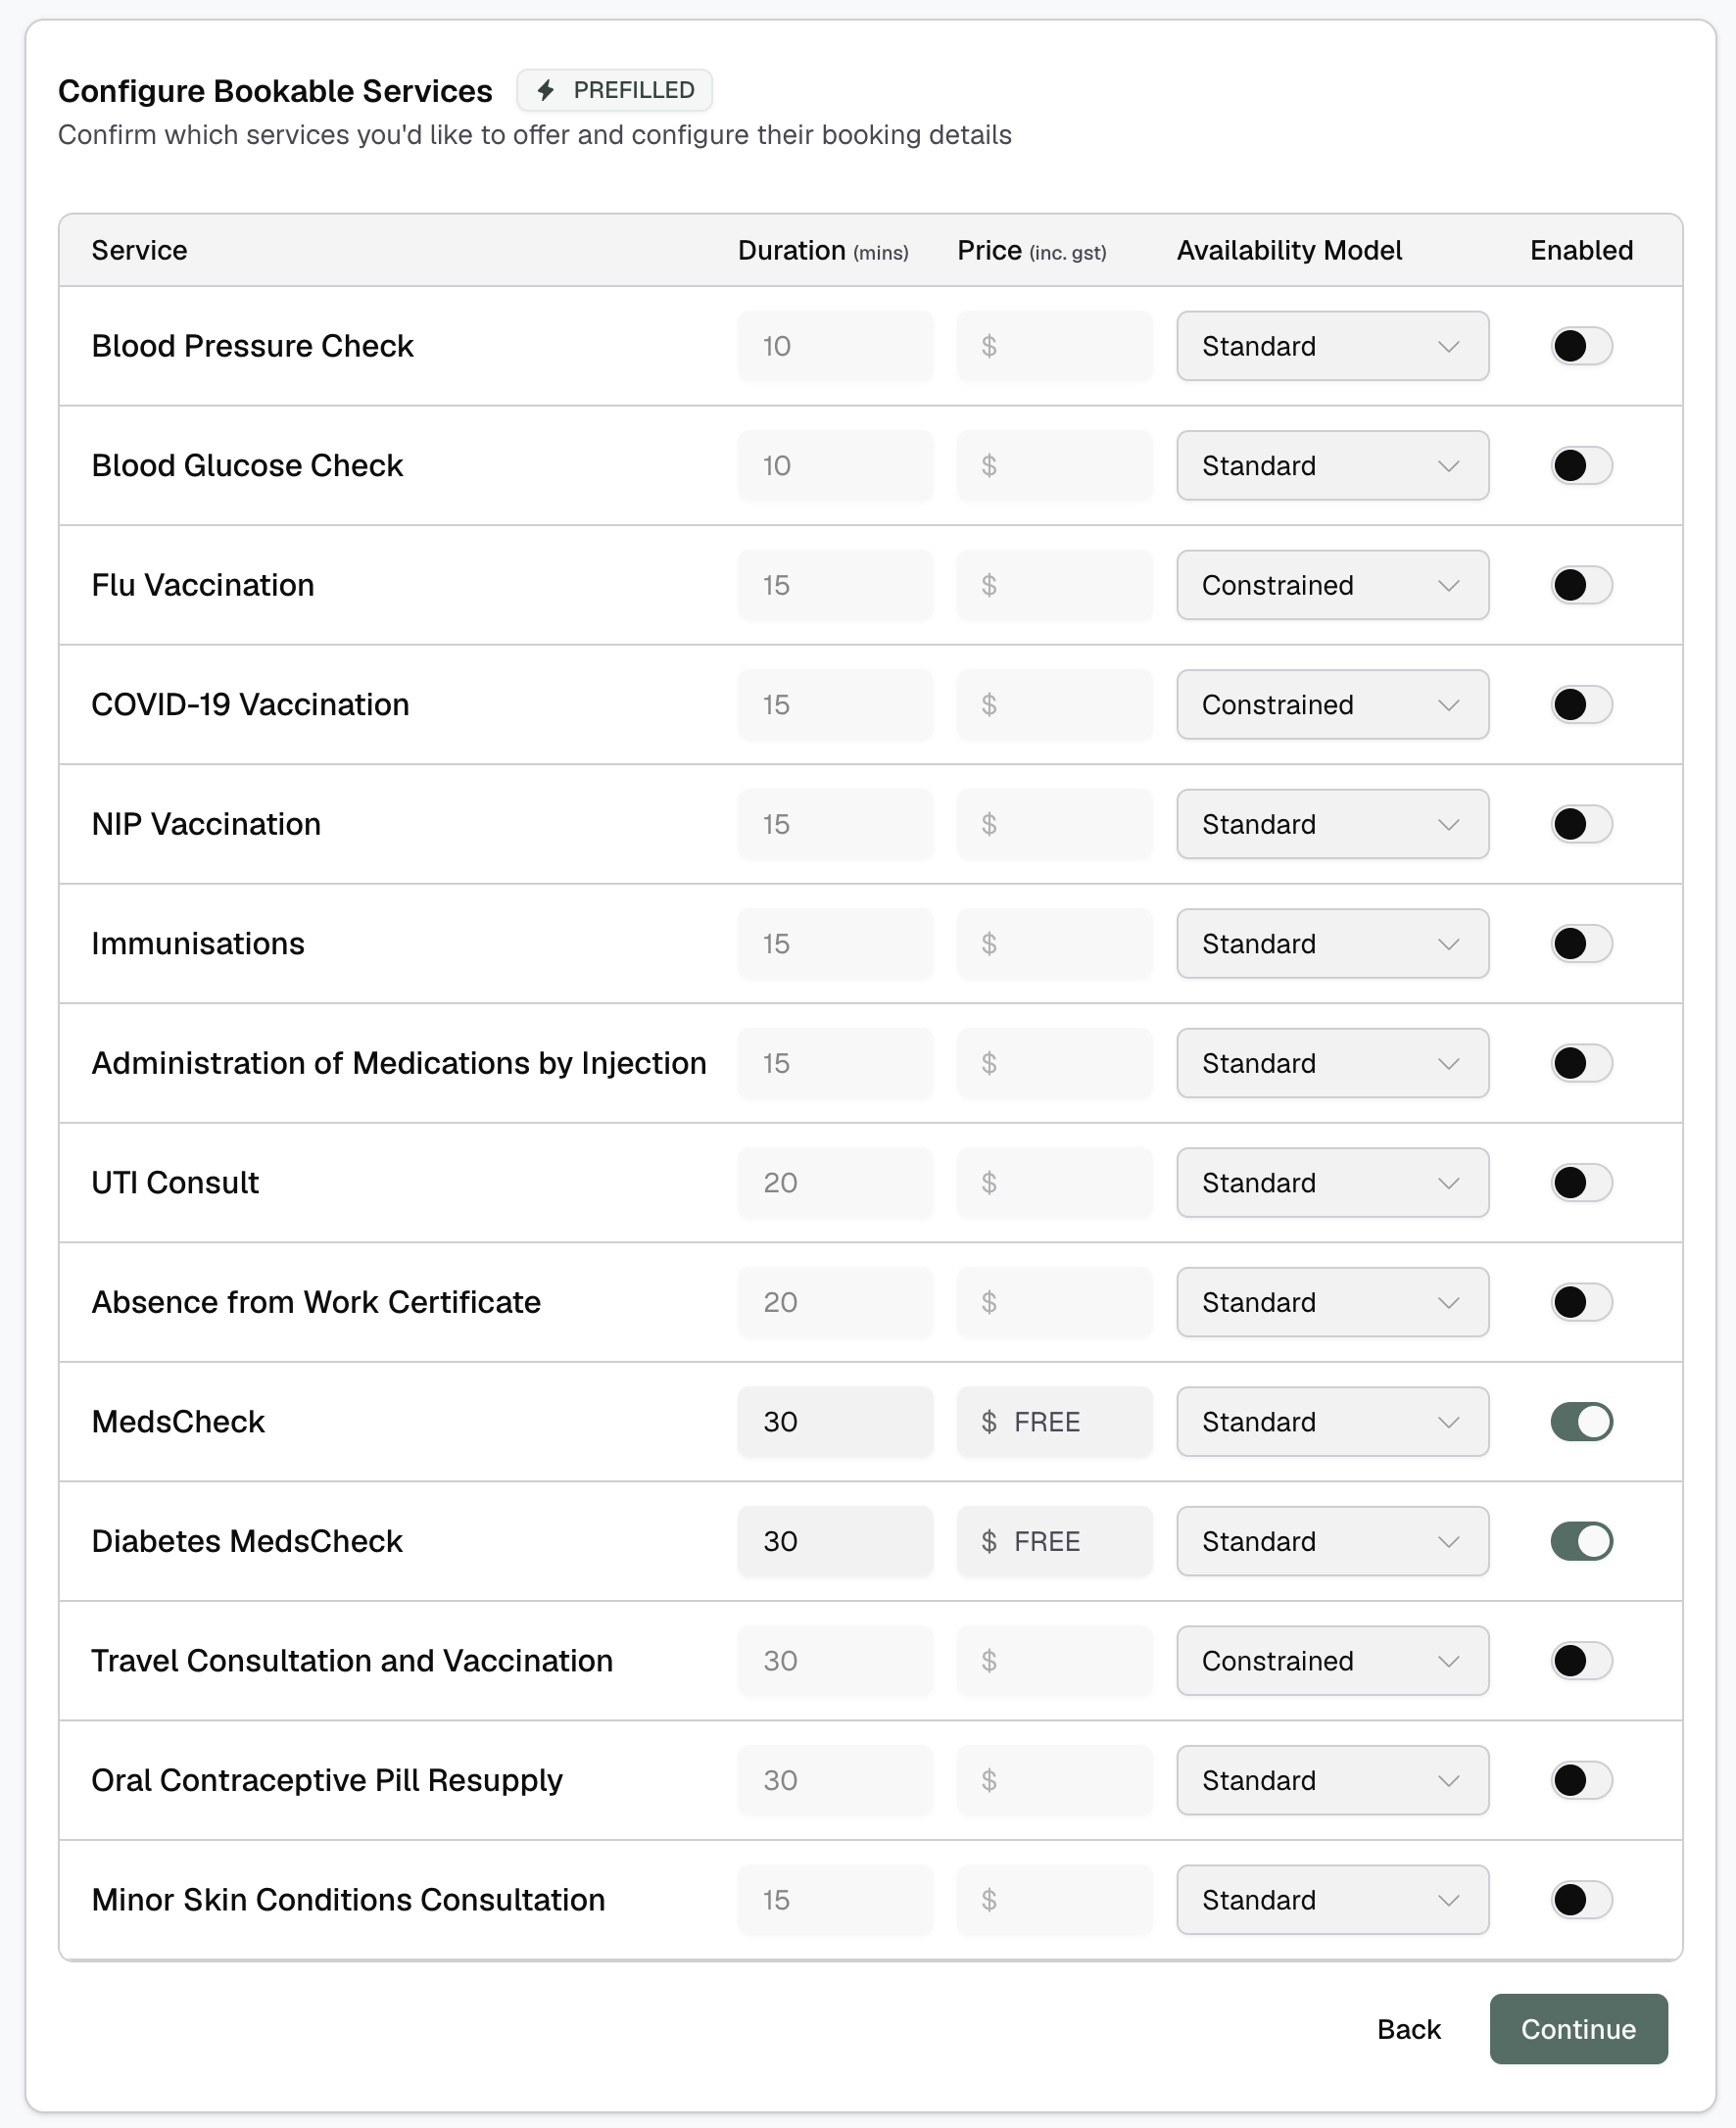Enable the UTI Consult service
Screen dimensions: 1736x2128
[x=1581, y=1182]
